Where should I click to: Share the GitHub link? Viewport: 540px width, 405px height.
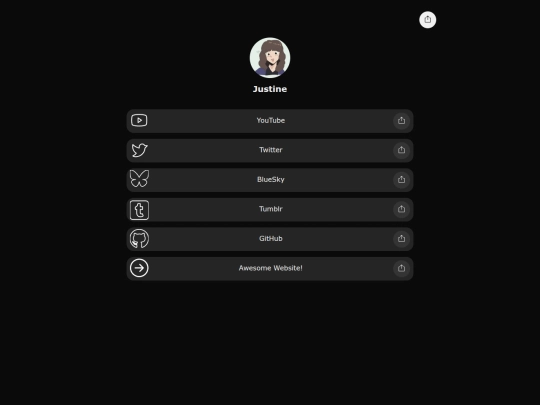click(x=401, y=239)
